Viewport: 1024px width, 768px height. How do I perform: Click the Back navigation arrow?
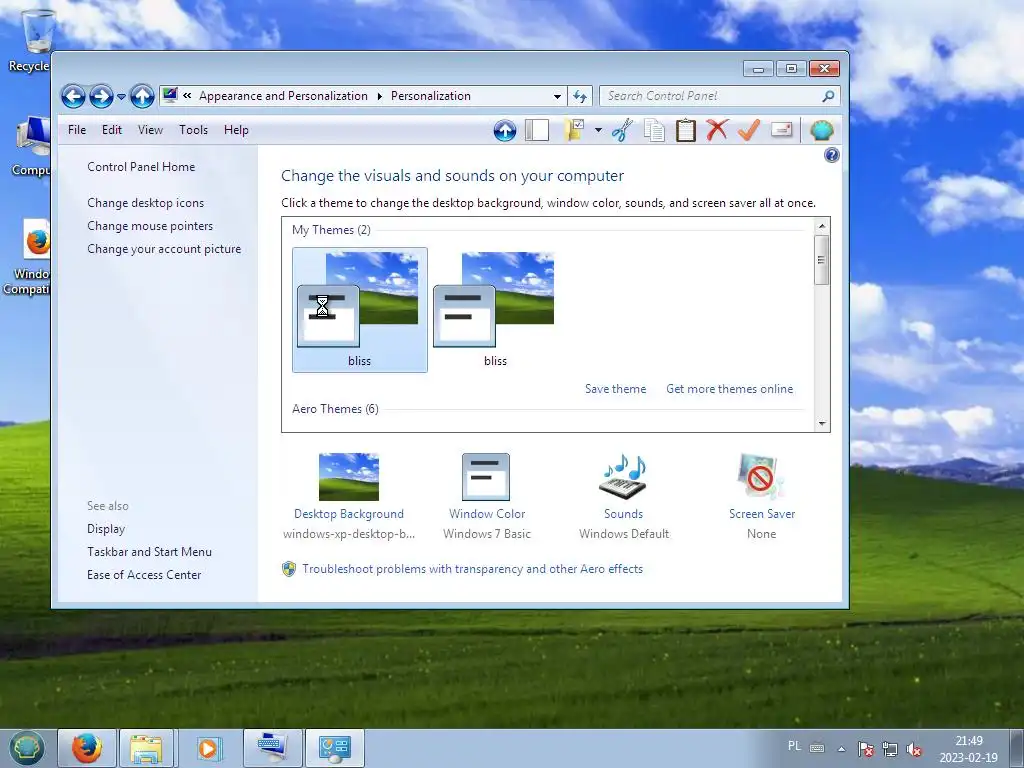click(x=73, y=97)
